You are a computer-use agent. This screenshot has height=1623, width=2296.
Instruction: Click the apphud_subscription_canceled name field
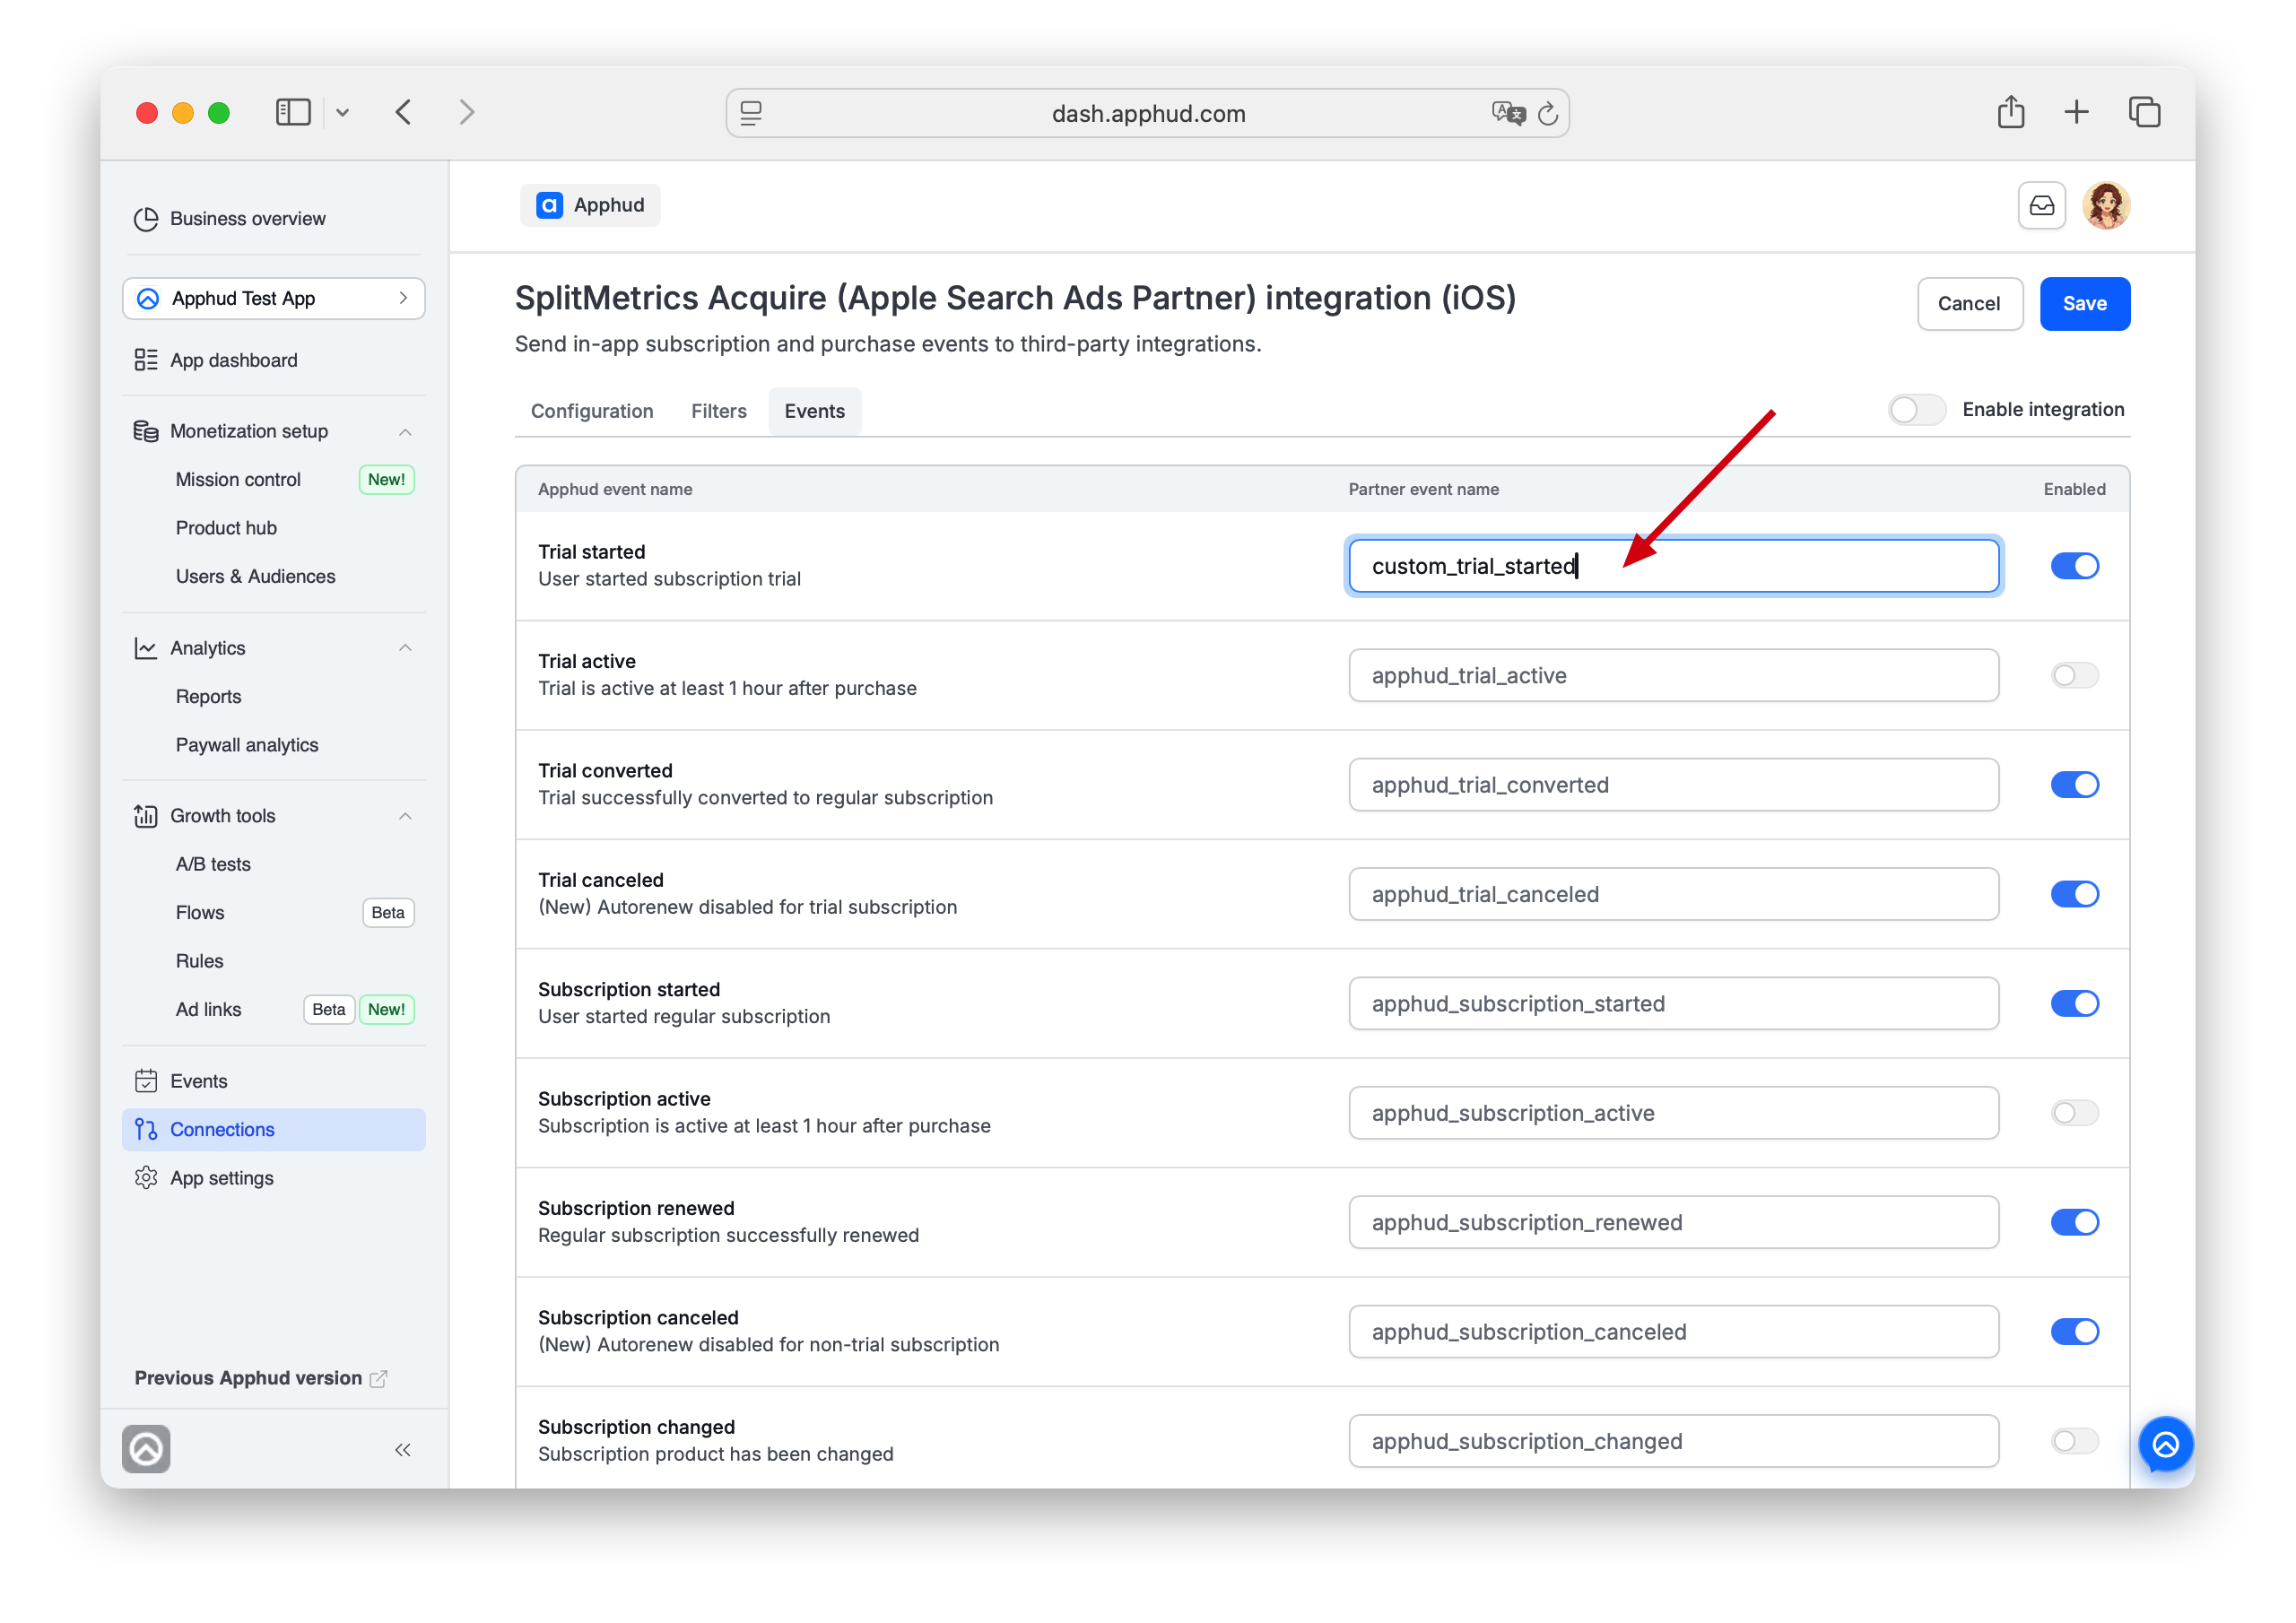tap(1673, 1333)
